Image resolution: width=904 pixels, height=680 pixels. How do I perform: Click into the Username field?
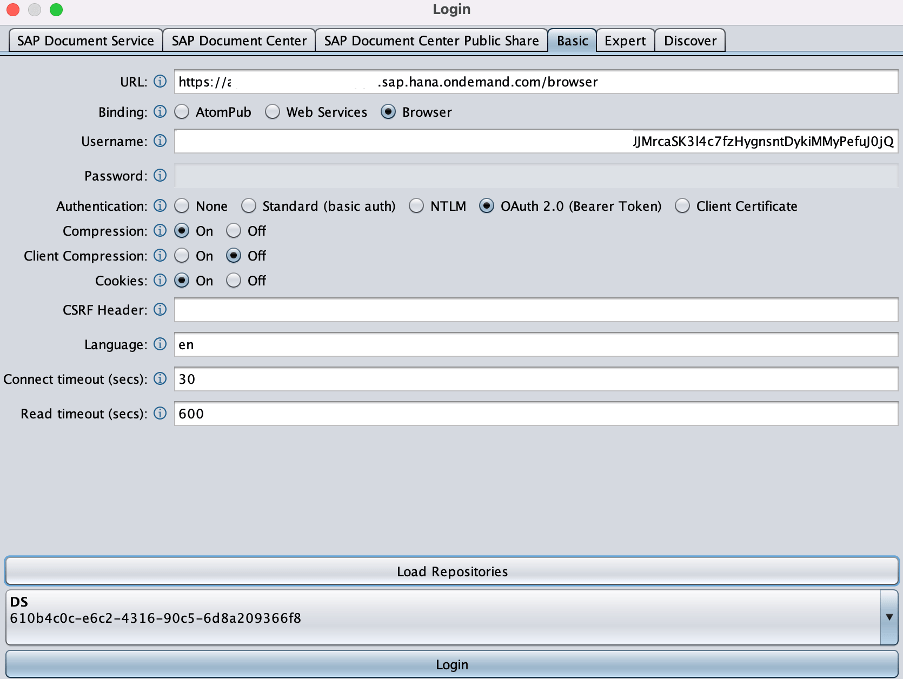[536, 141]
